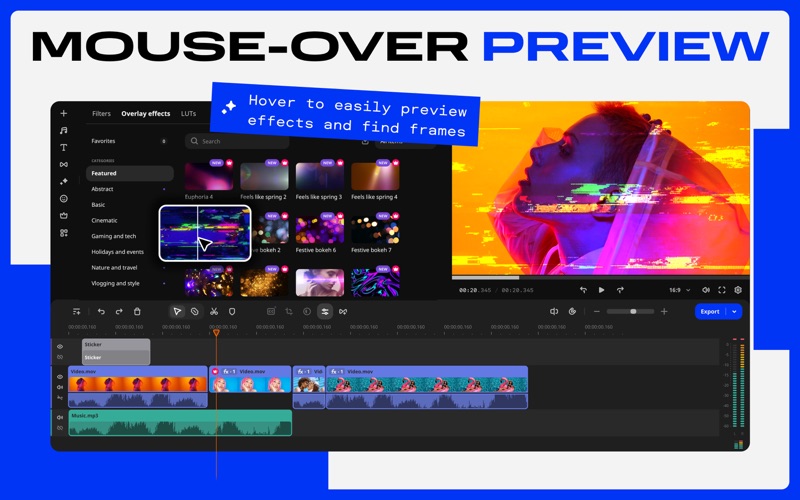800x500 pixels.
Task: Zoom out the timeline with minus
Action: pyautogui.click(x=596, y=311)
